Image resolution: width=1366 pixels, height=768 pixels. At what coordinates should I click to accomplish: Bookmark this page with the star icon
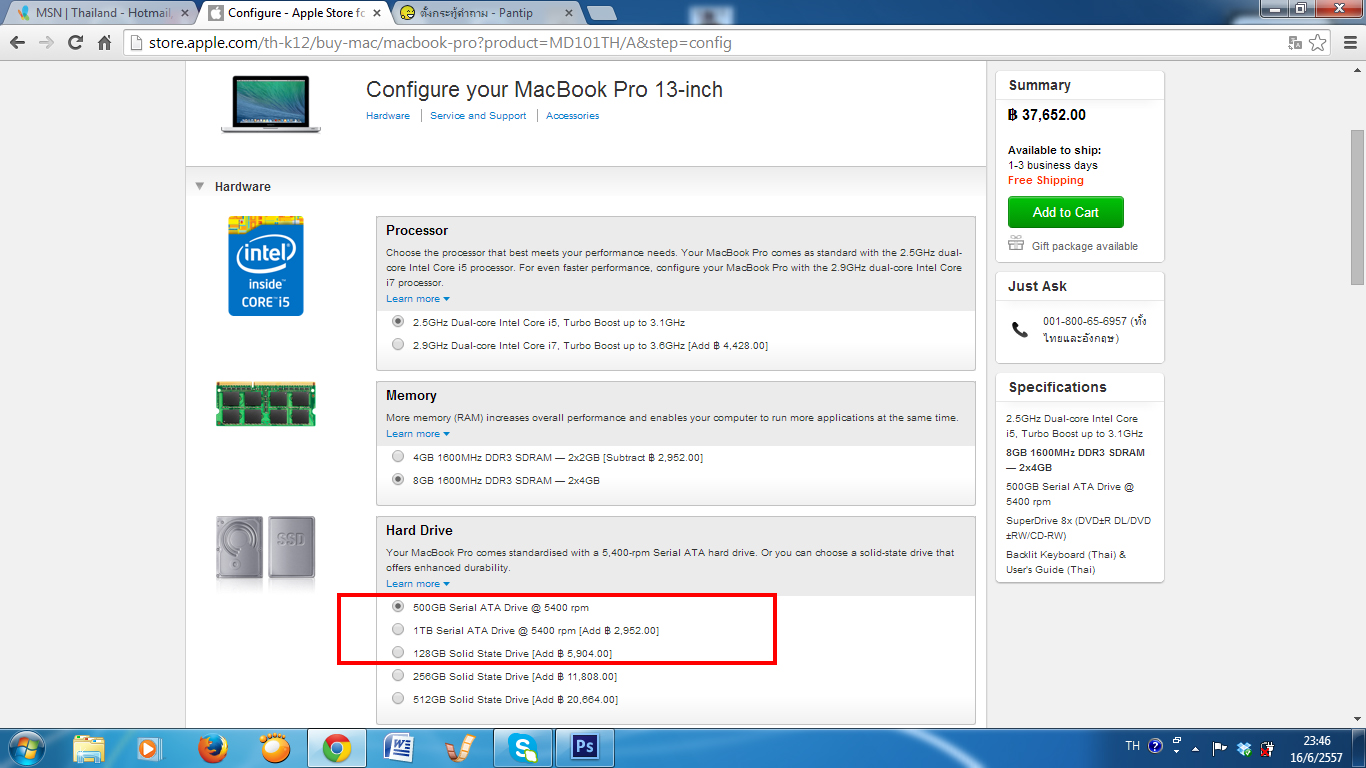(x=1318, y=43)
